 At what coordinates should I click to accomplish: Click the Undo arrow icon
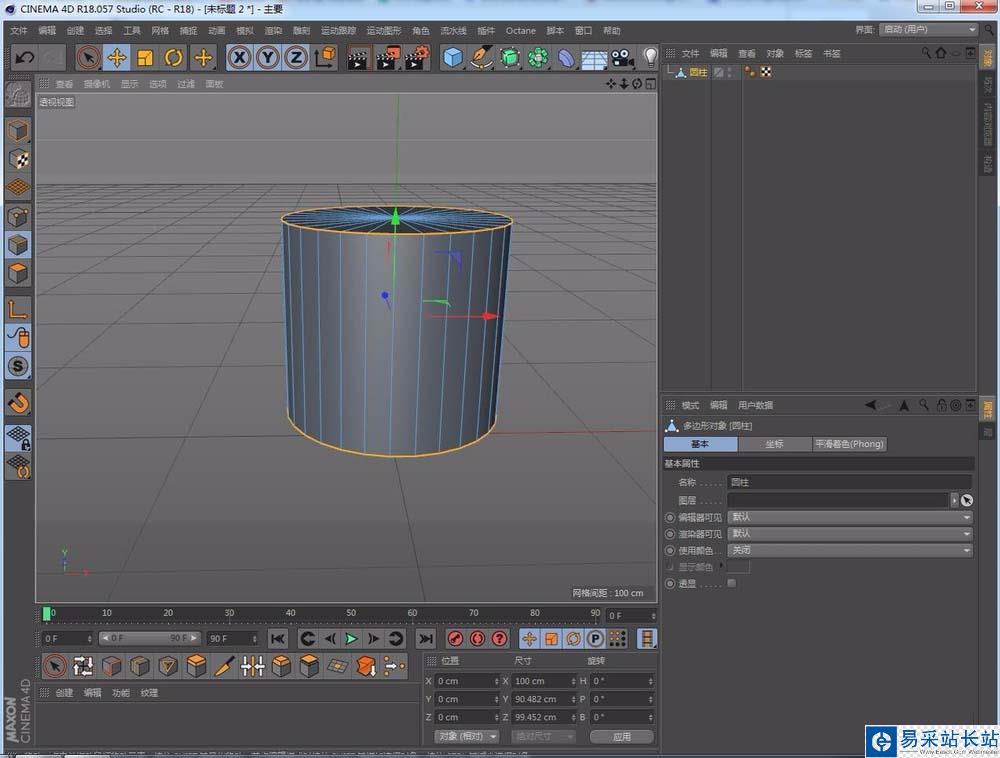pos(25,58)
